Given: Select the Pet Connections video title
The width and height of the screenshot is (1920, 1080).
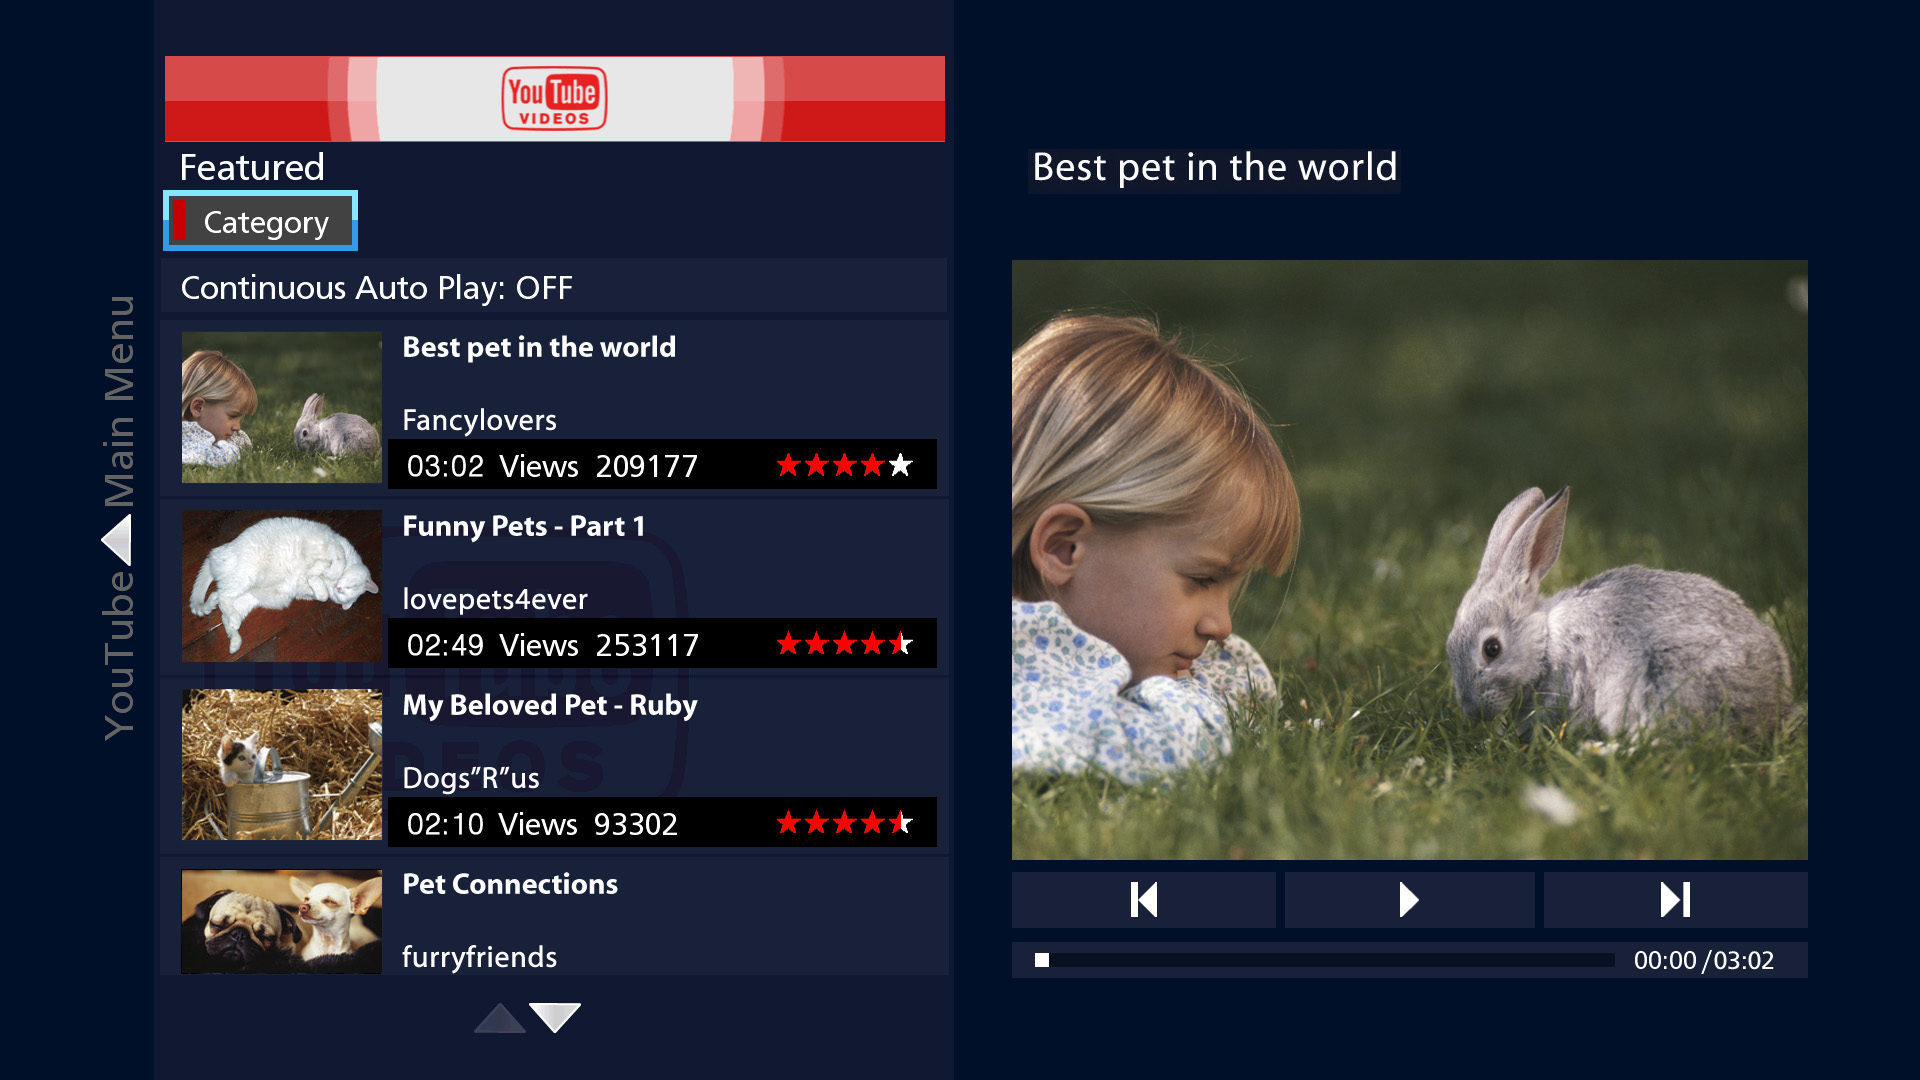Looking at the screenshot, I should pyautogui.click(x=510, y=884).
